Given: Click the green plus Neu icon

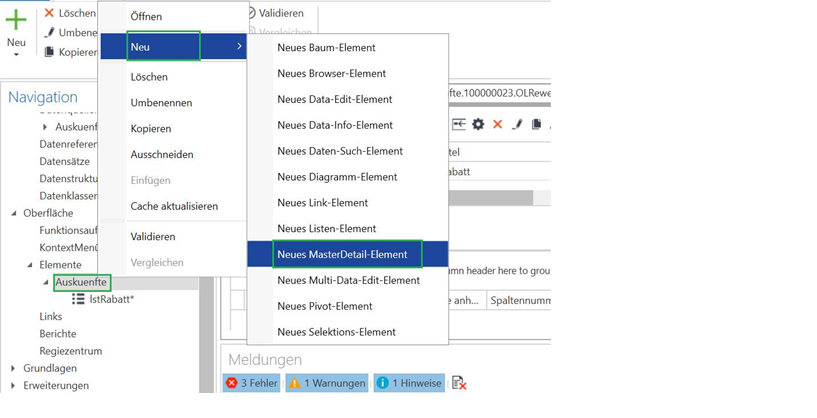Looking at the screenshot, I should pos(16,21).
